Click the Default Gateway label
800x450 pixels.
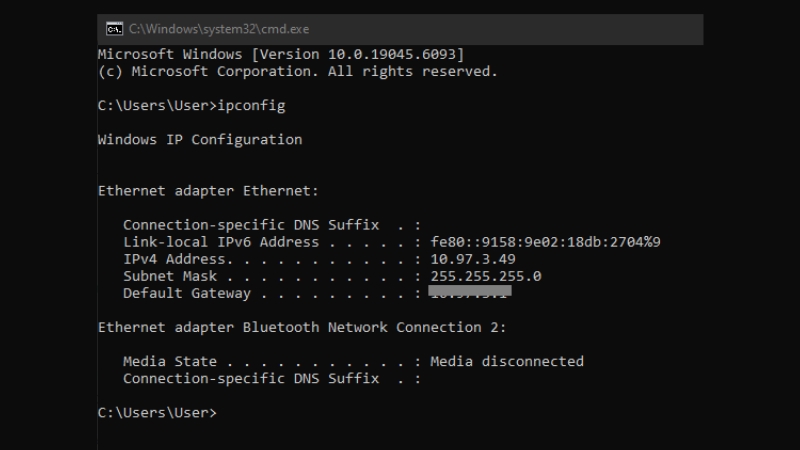[187, 293]
